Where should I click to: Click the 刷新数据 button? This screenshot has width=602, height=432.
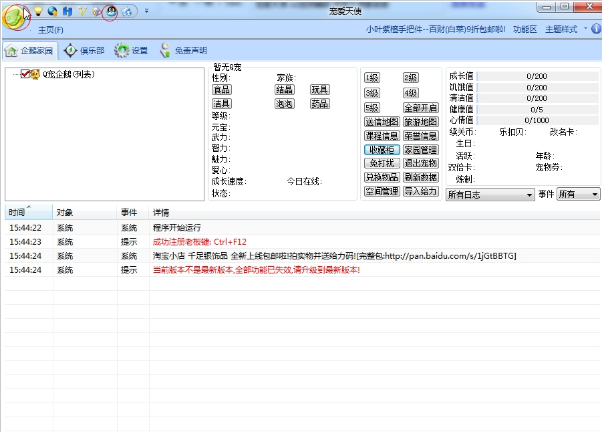(x=420, y=177)
